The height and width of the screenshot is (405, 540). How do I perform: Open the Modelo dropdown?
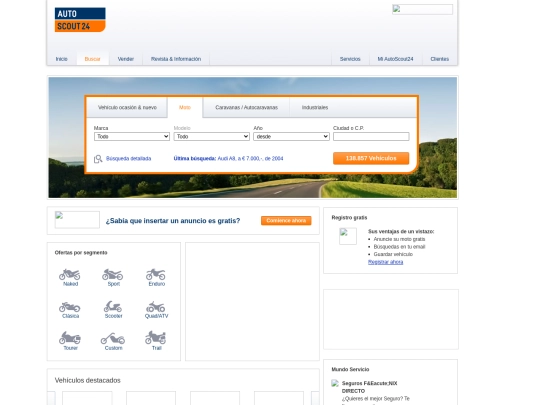coord(212,137)
